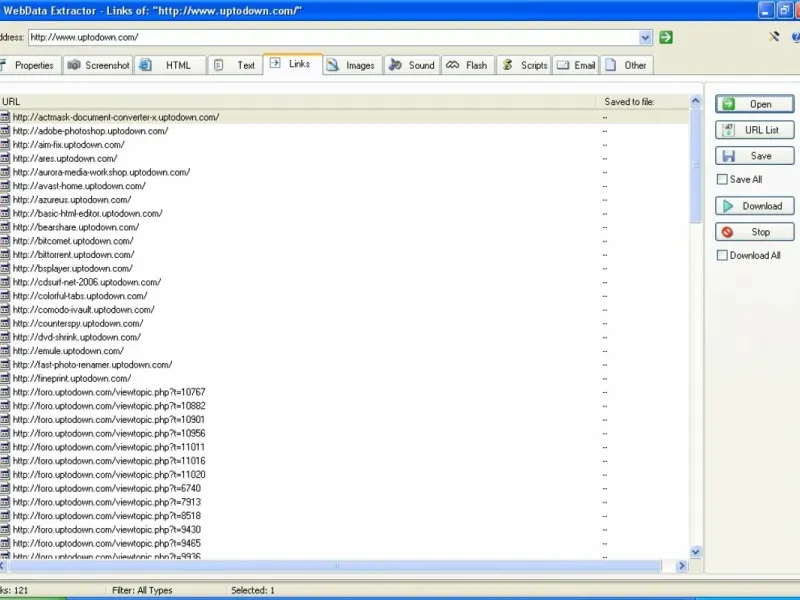This screenshot has width=800, height=600.
Task: Click the Flash tab icon
Action: (x=453, y=65)
